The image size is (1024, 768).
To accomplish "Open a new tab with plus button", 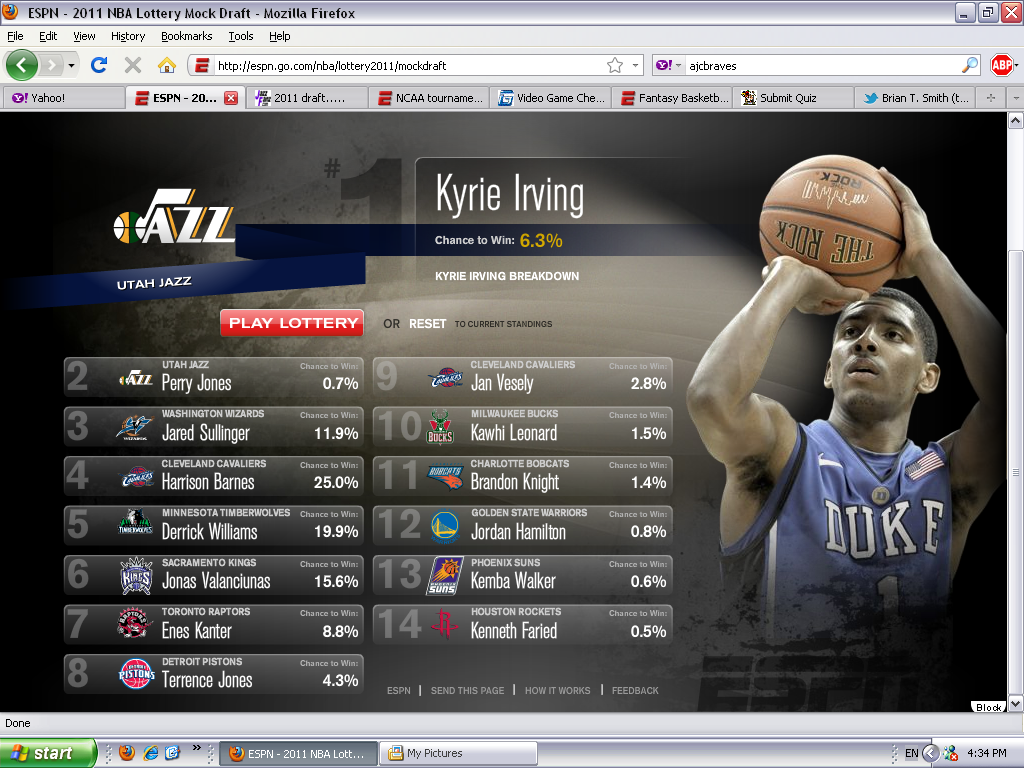I will click(991, 98).
